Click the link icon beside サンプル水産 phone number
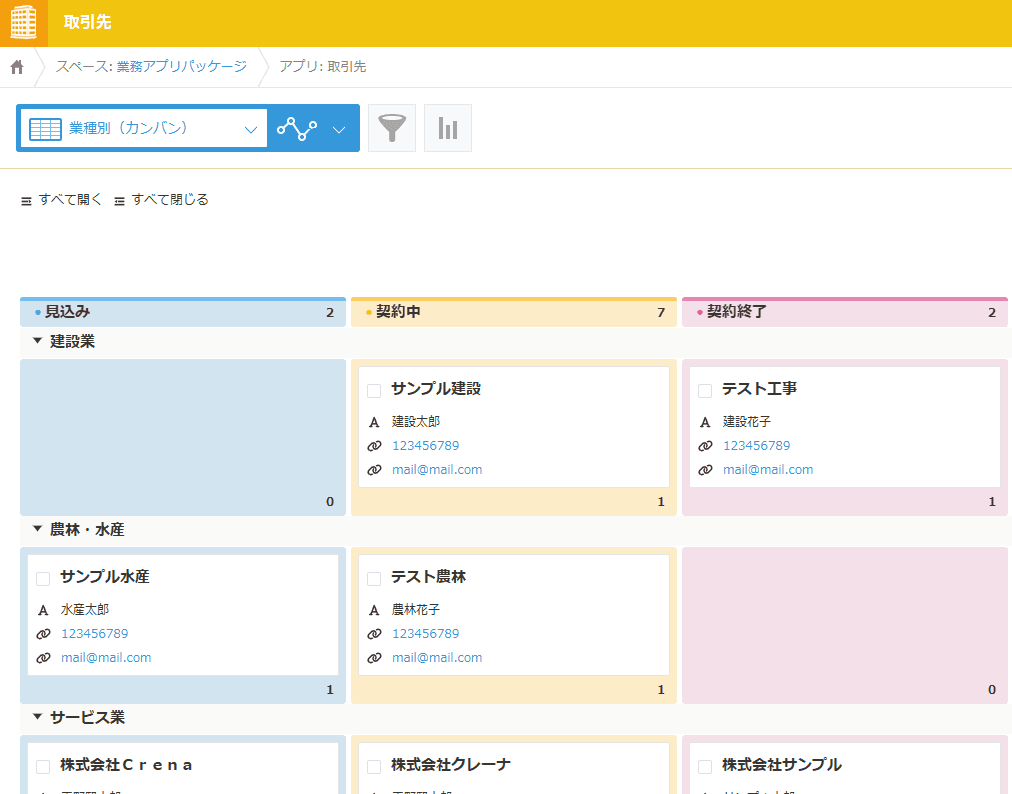 pyautogui.click(x=43, y=634)
